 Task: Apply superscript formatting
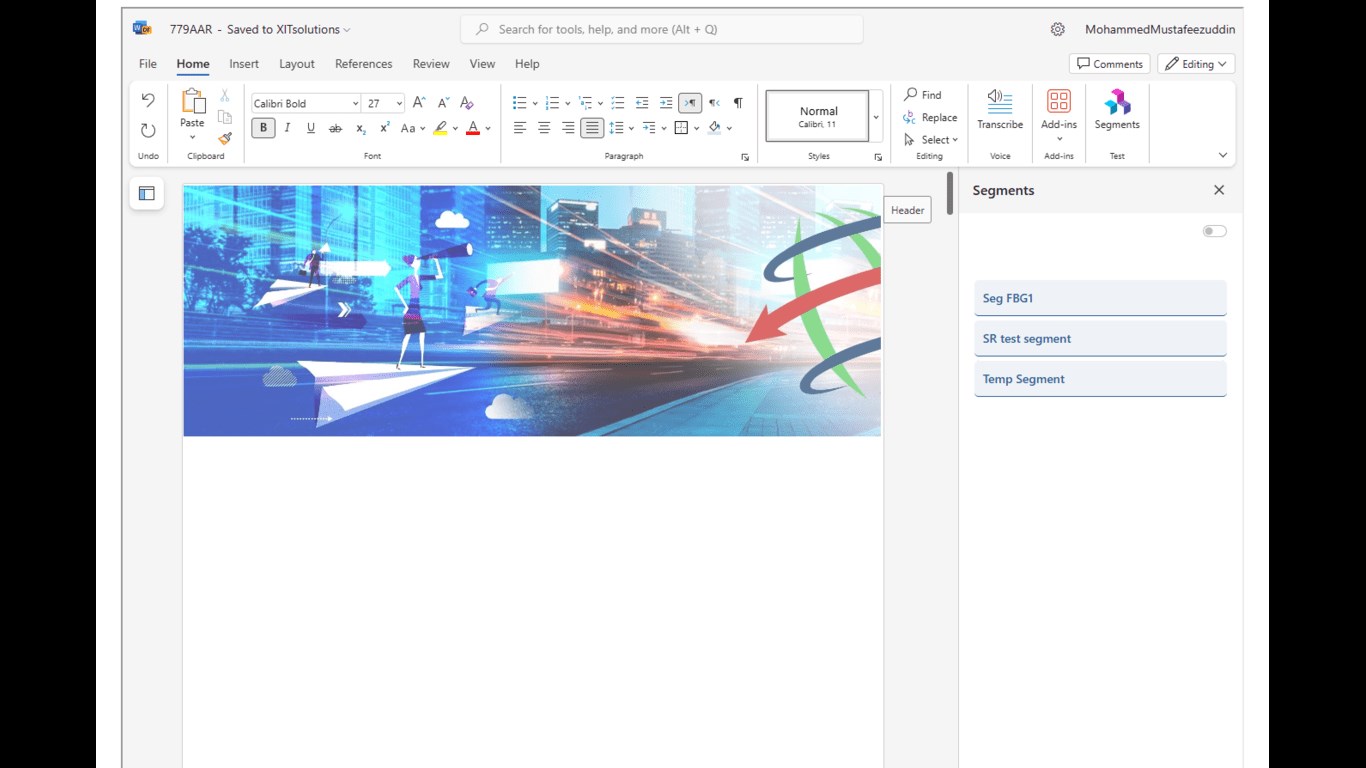[x=384, y=128]
